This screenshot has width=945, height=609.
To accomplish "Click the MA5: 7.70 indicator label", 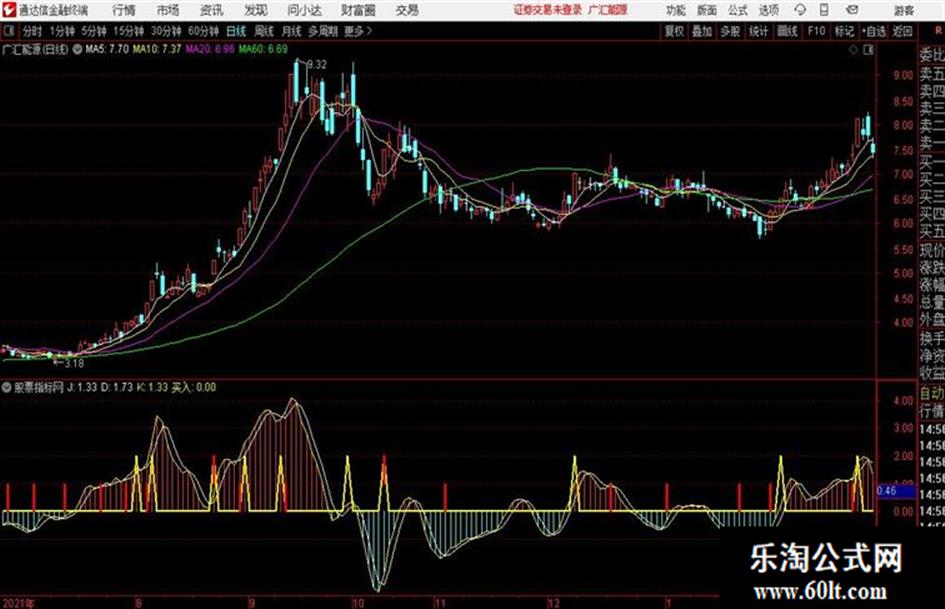I will coord(107,49).
